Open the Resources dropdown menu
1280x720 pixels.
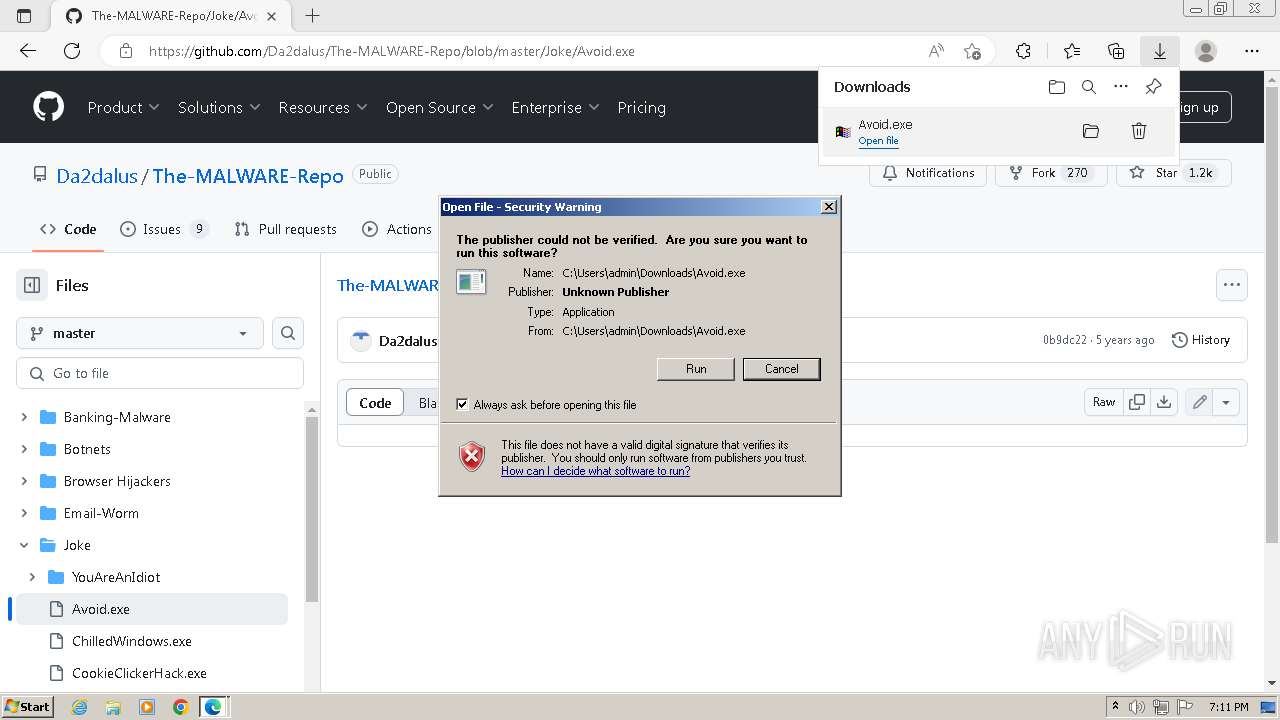click(323, 107)
